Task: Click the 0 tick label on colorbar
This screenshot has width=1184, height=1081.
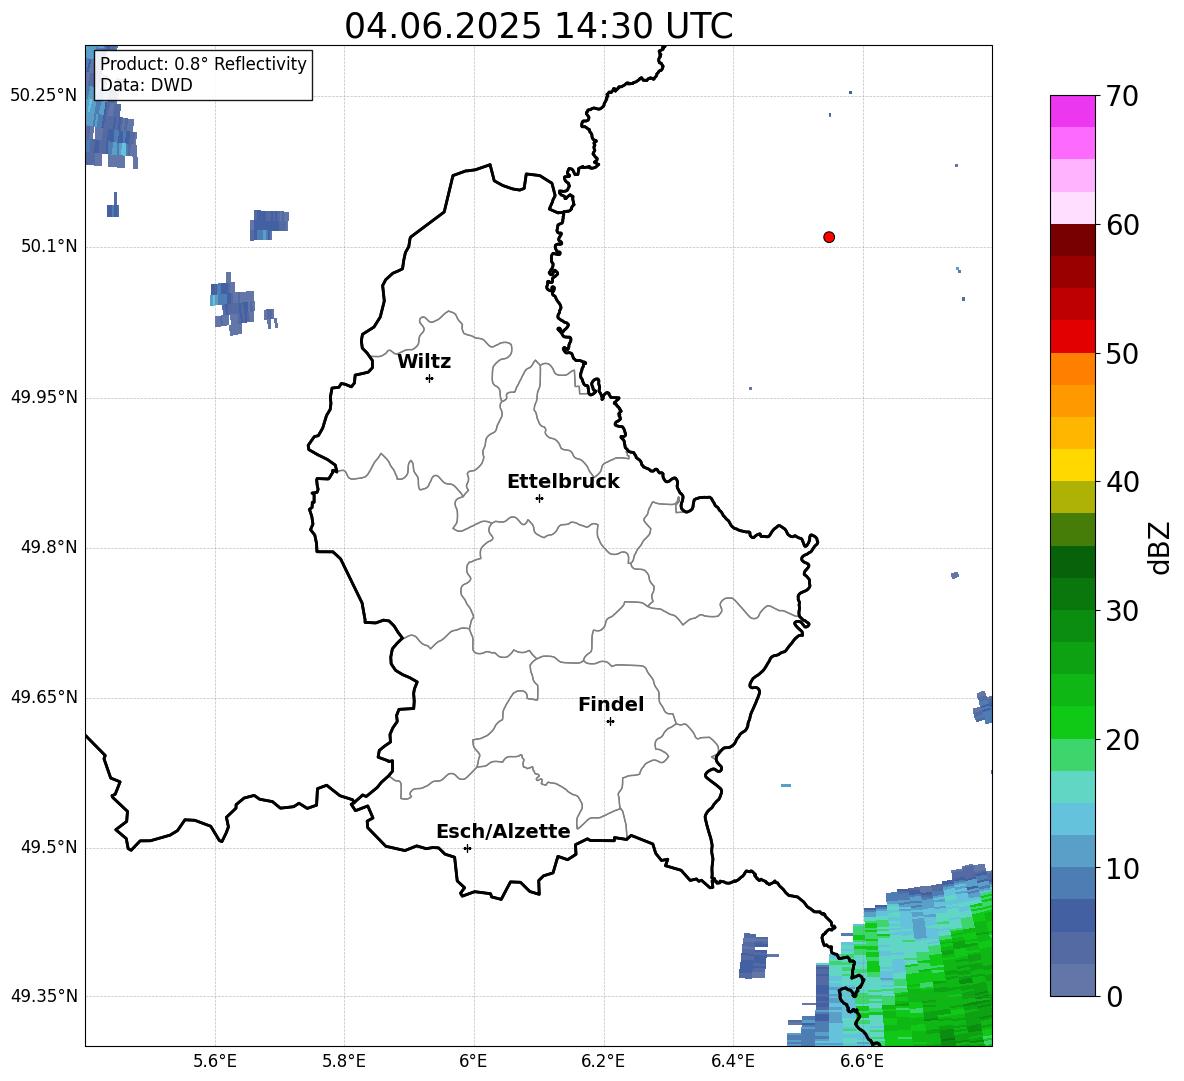Action: tap(1114, 996)
